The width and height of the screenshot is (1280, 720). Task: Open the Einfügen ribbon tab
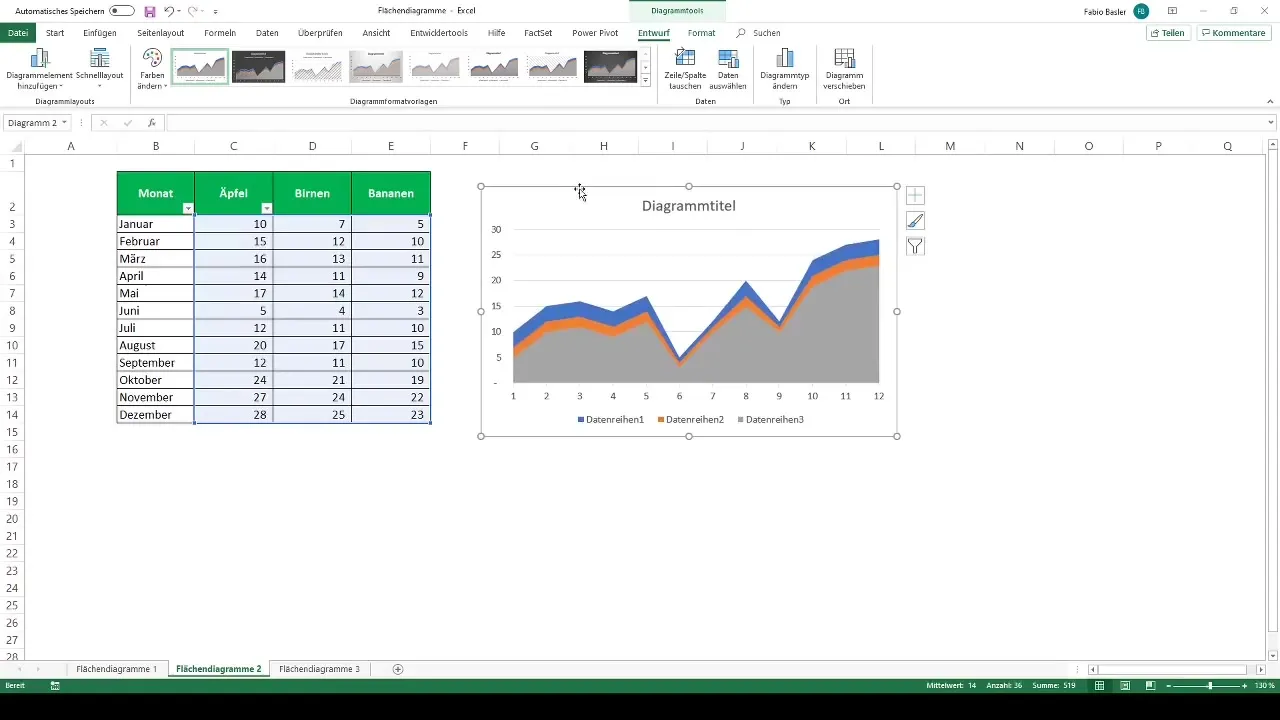pyautogui.click(x=100, y=33)
